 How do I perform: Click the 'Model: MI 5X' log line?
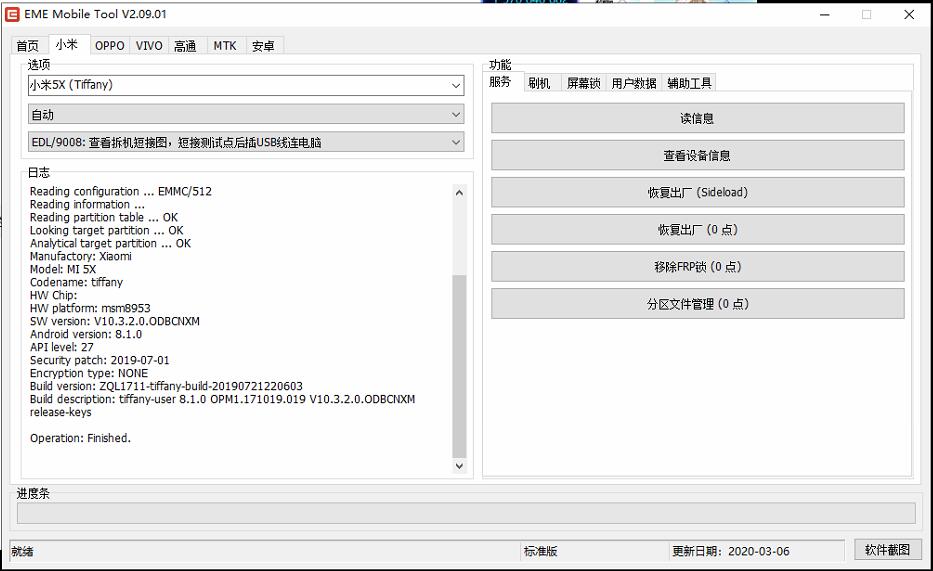[62, 269]
